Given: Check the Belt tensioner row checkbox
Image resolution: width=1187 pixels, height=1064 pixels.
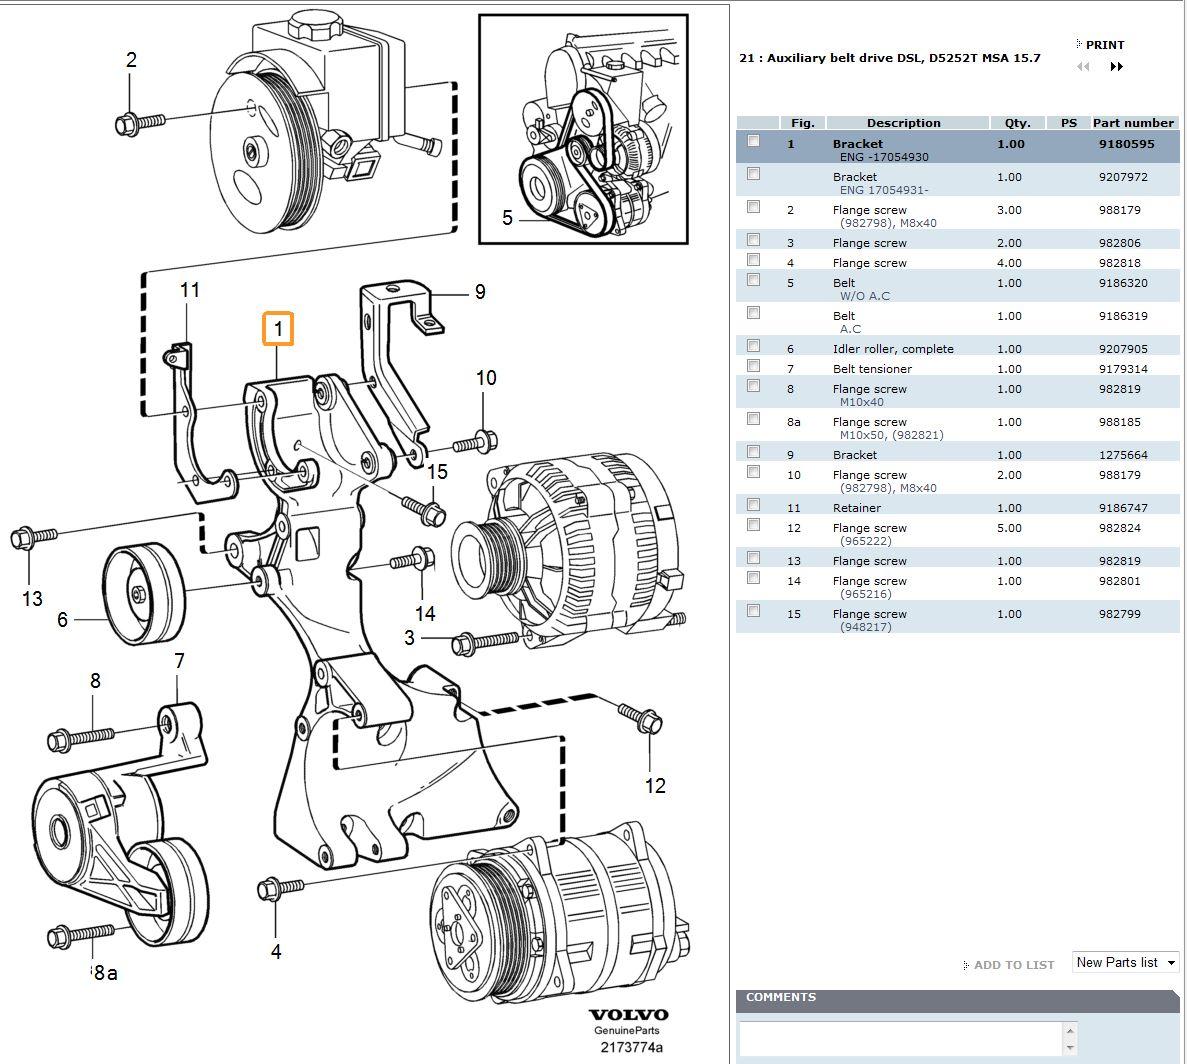Looking at the screenshot, I should [x=753, y=366].
